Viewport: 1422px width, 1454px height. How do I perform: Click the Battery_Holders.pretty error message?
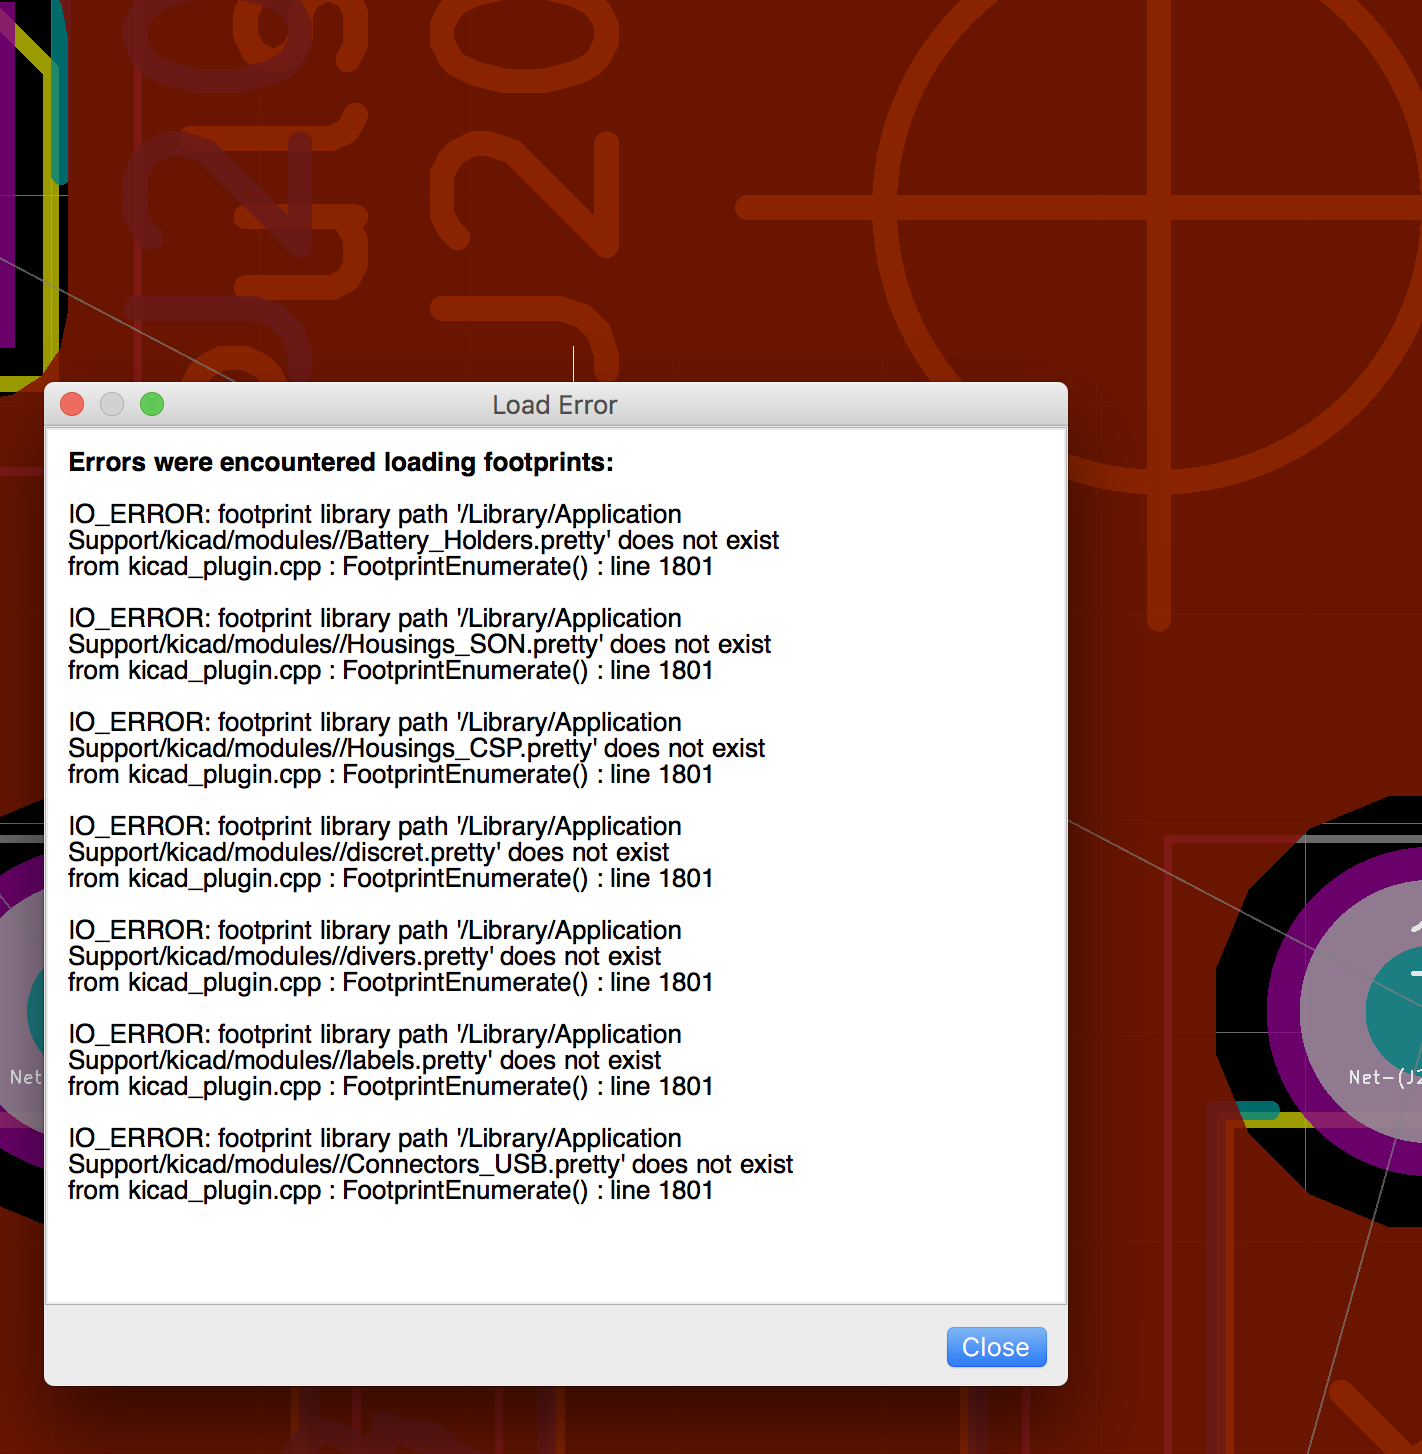tap(423, 540)
